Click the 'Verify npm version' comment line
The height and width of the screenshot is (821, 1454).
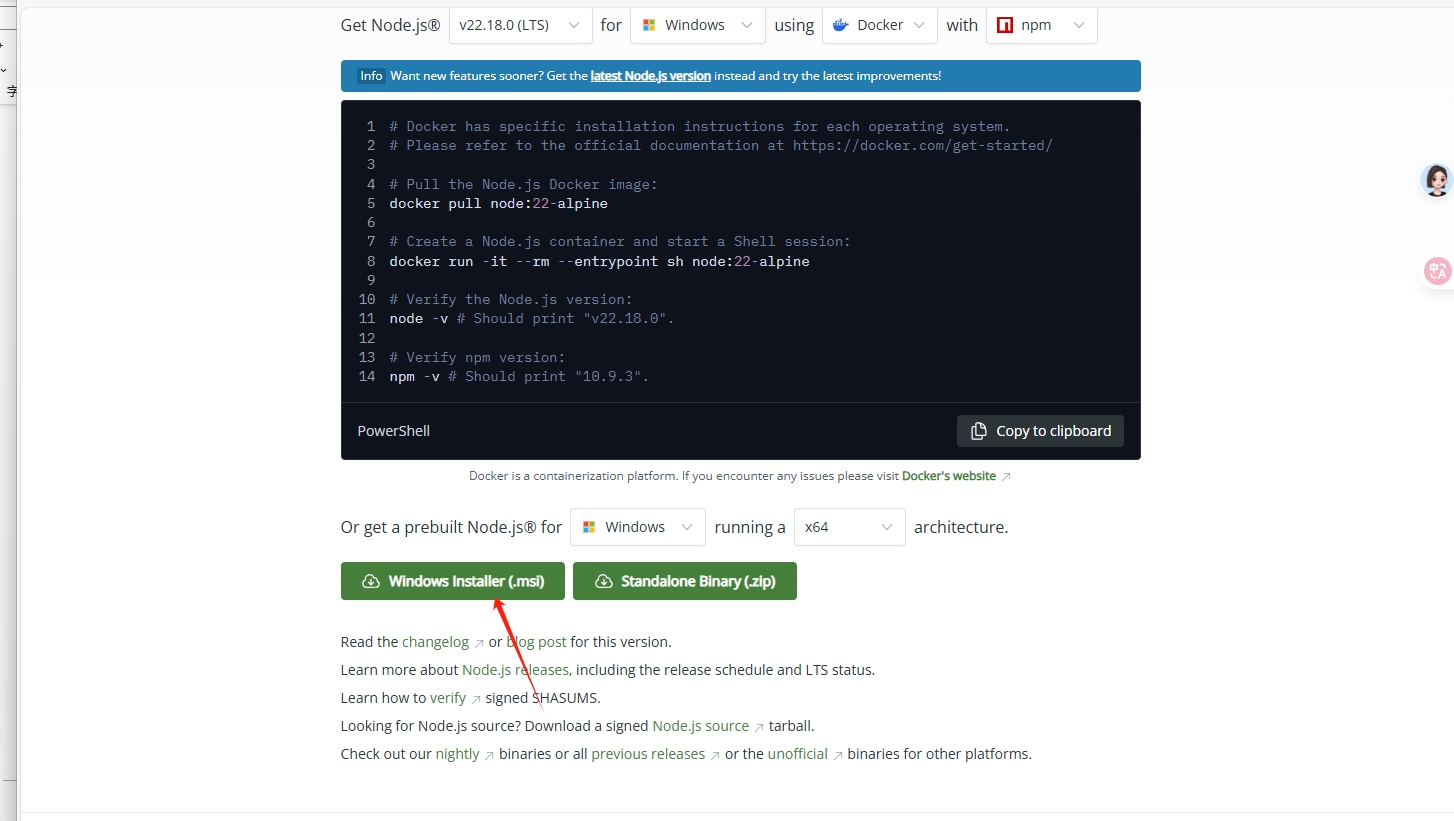click(x=478, y=357)
